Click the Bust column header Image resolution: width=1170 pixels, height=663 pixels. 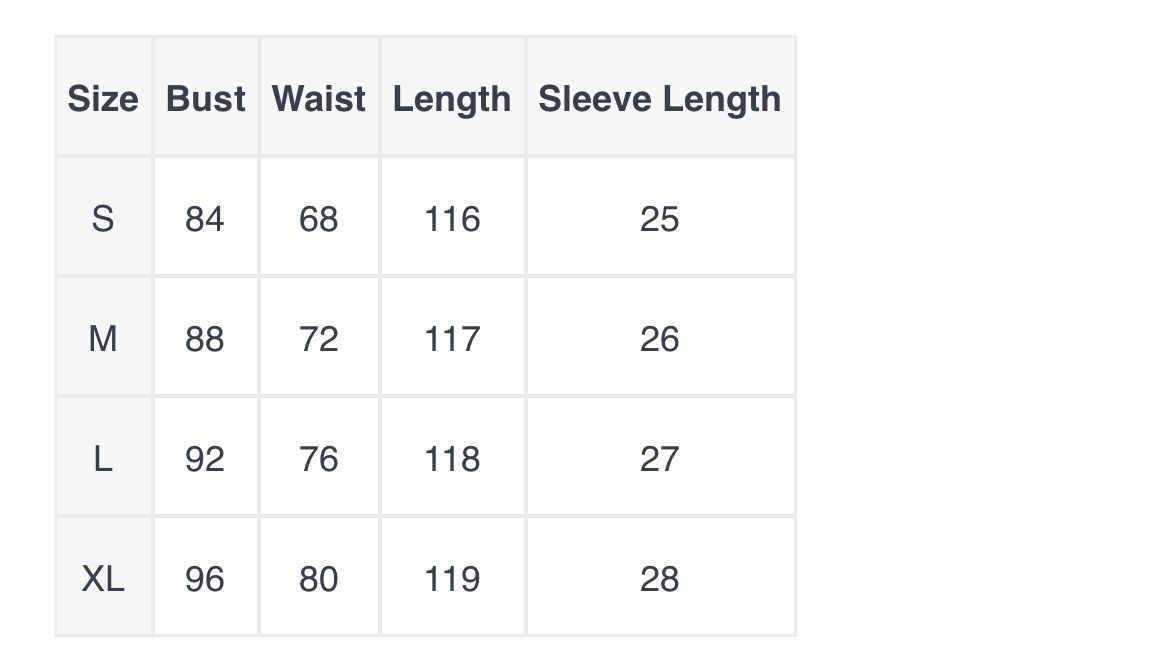tap(205, 98)
